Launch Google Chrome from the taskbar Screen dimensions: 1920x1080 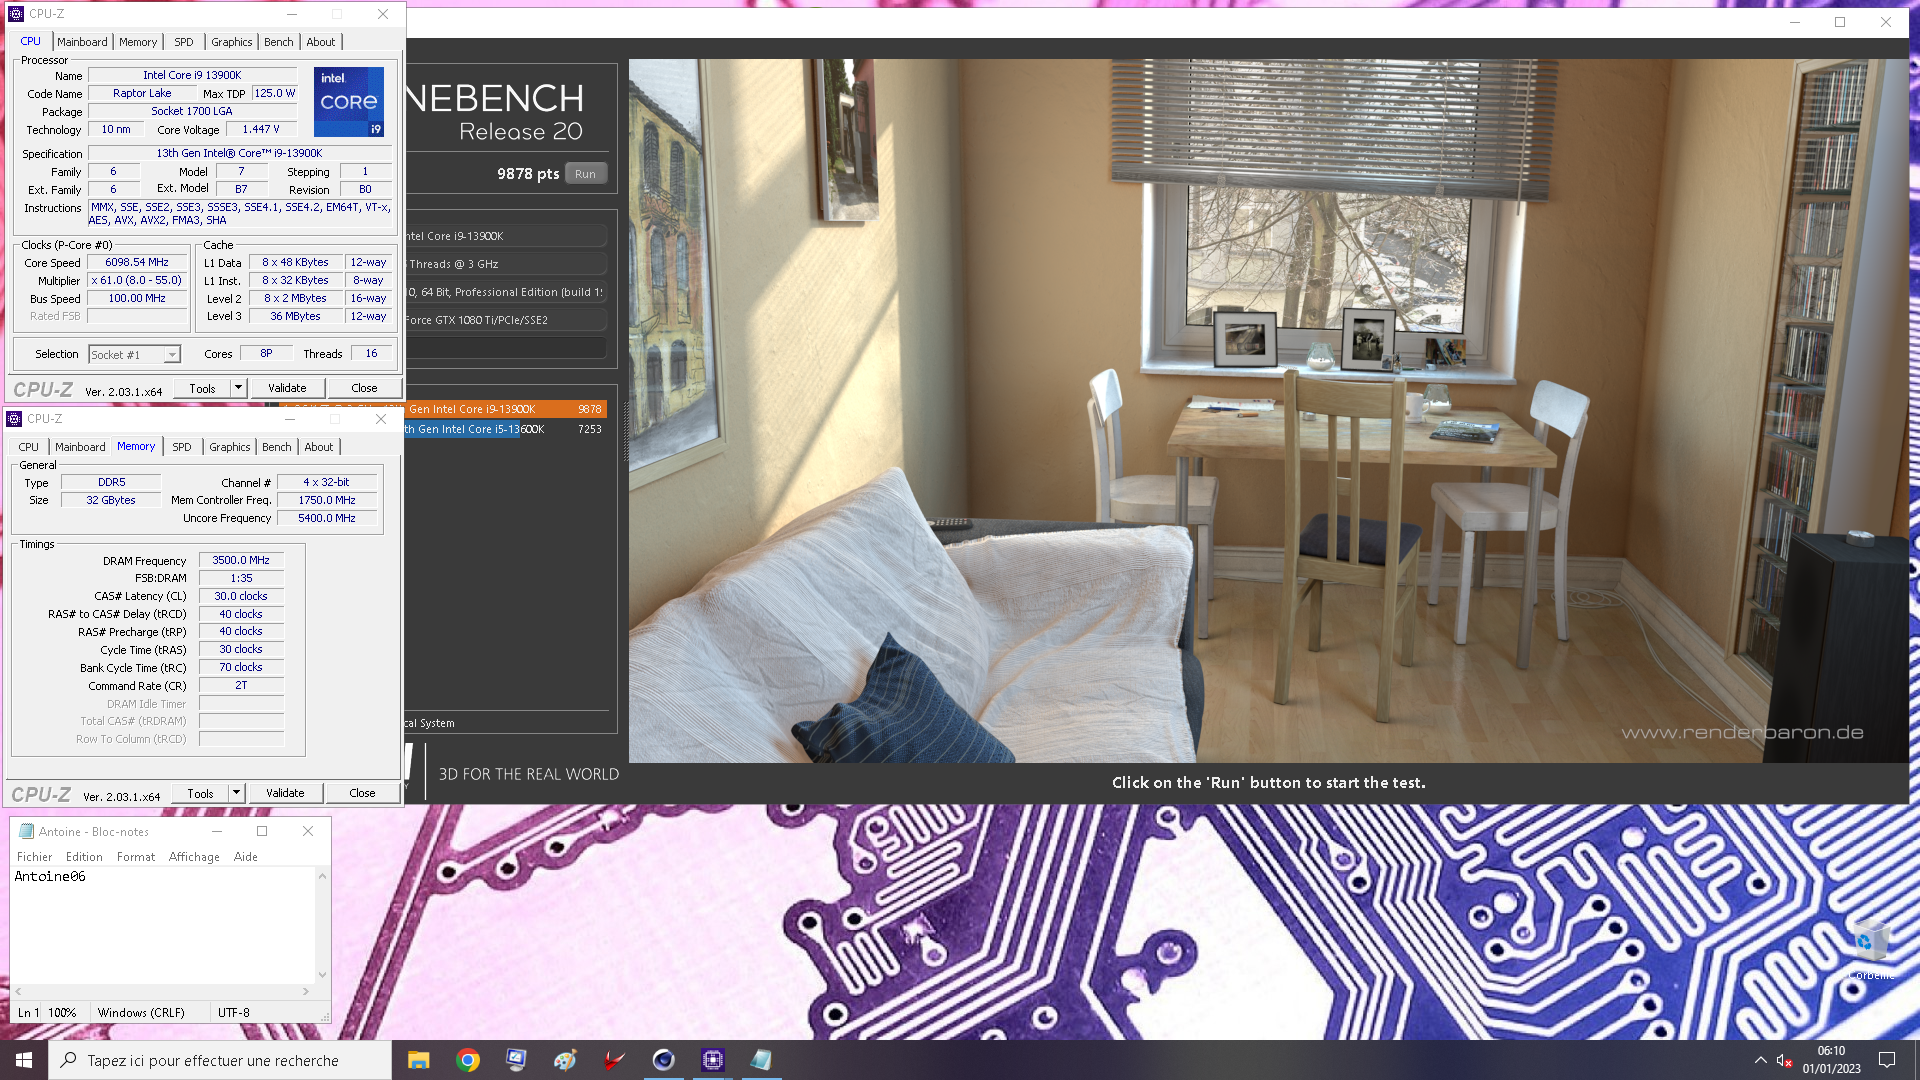[x=467, y=1060]
